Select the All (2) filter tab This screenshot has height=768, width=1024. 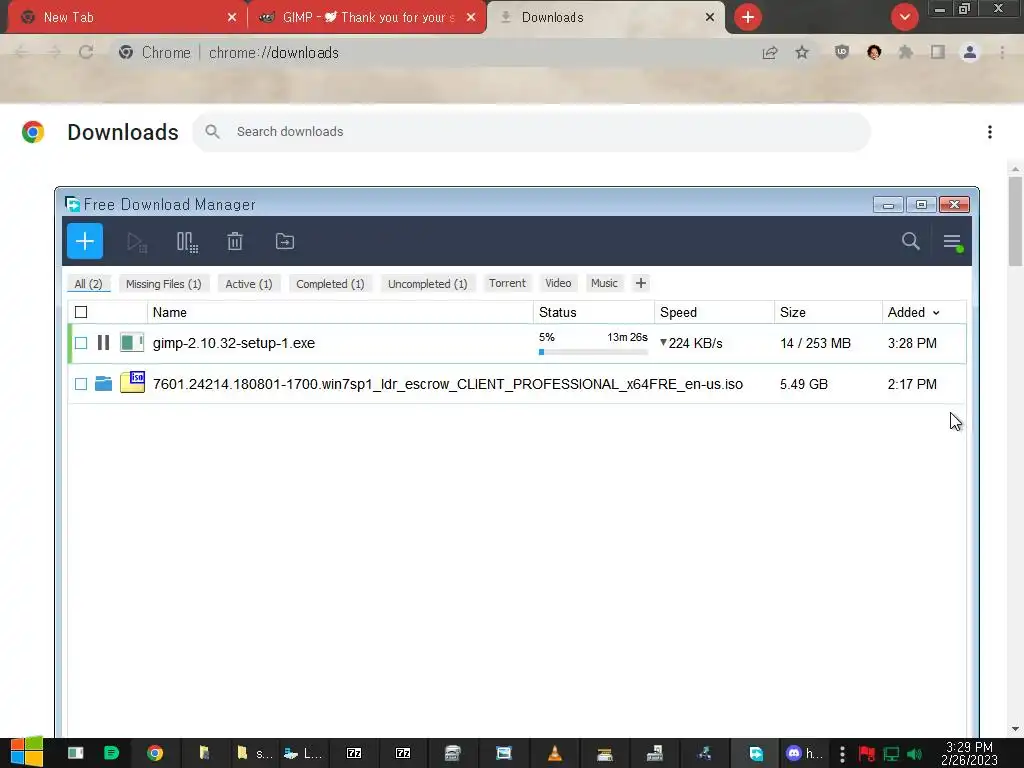[88, 284]
